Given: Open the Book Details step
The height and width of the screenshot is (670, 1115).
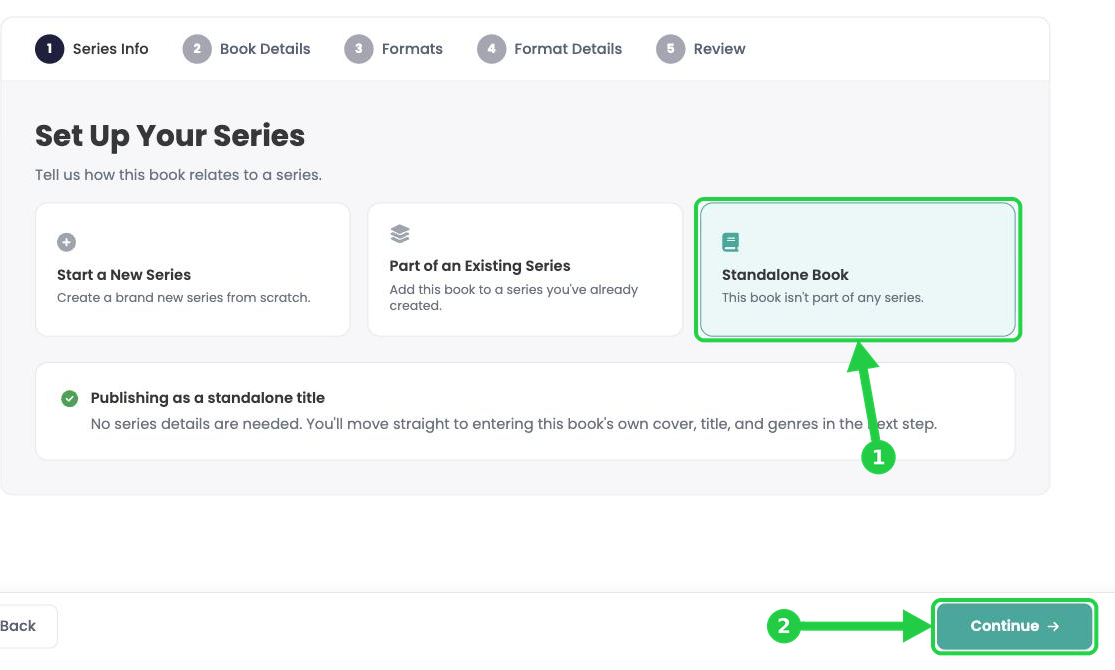Looking at the screenshot, I should tap(247, 49).
